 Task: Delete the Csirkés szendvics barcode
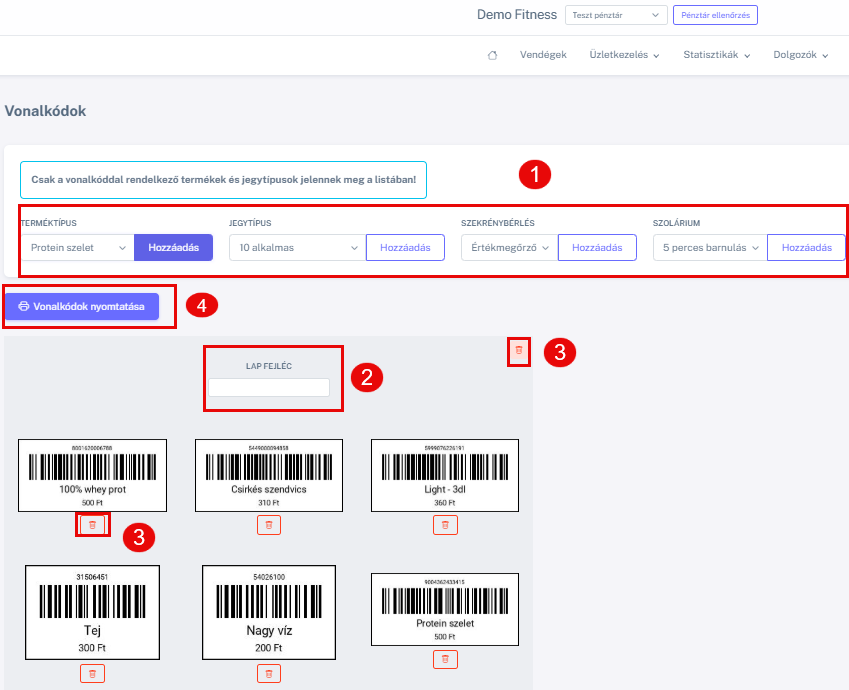(269, 525)
